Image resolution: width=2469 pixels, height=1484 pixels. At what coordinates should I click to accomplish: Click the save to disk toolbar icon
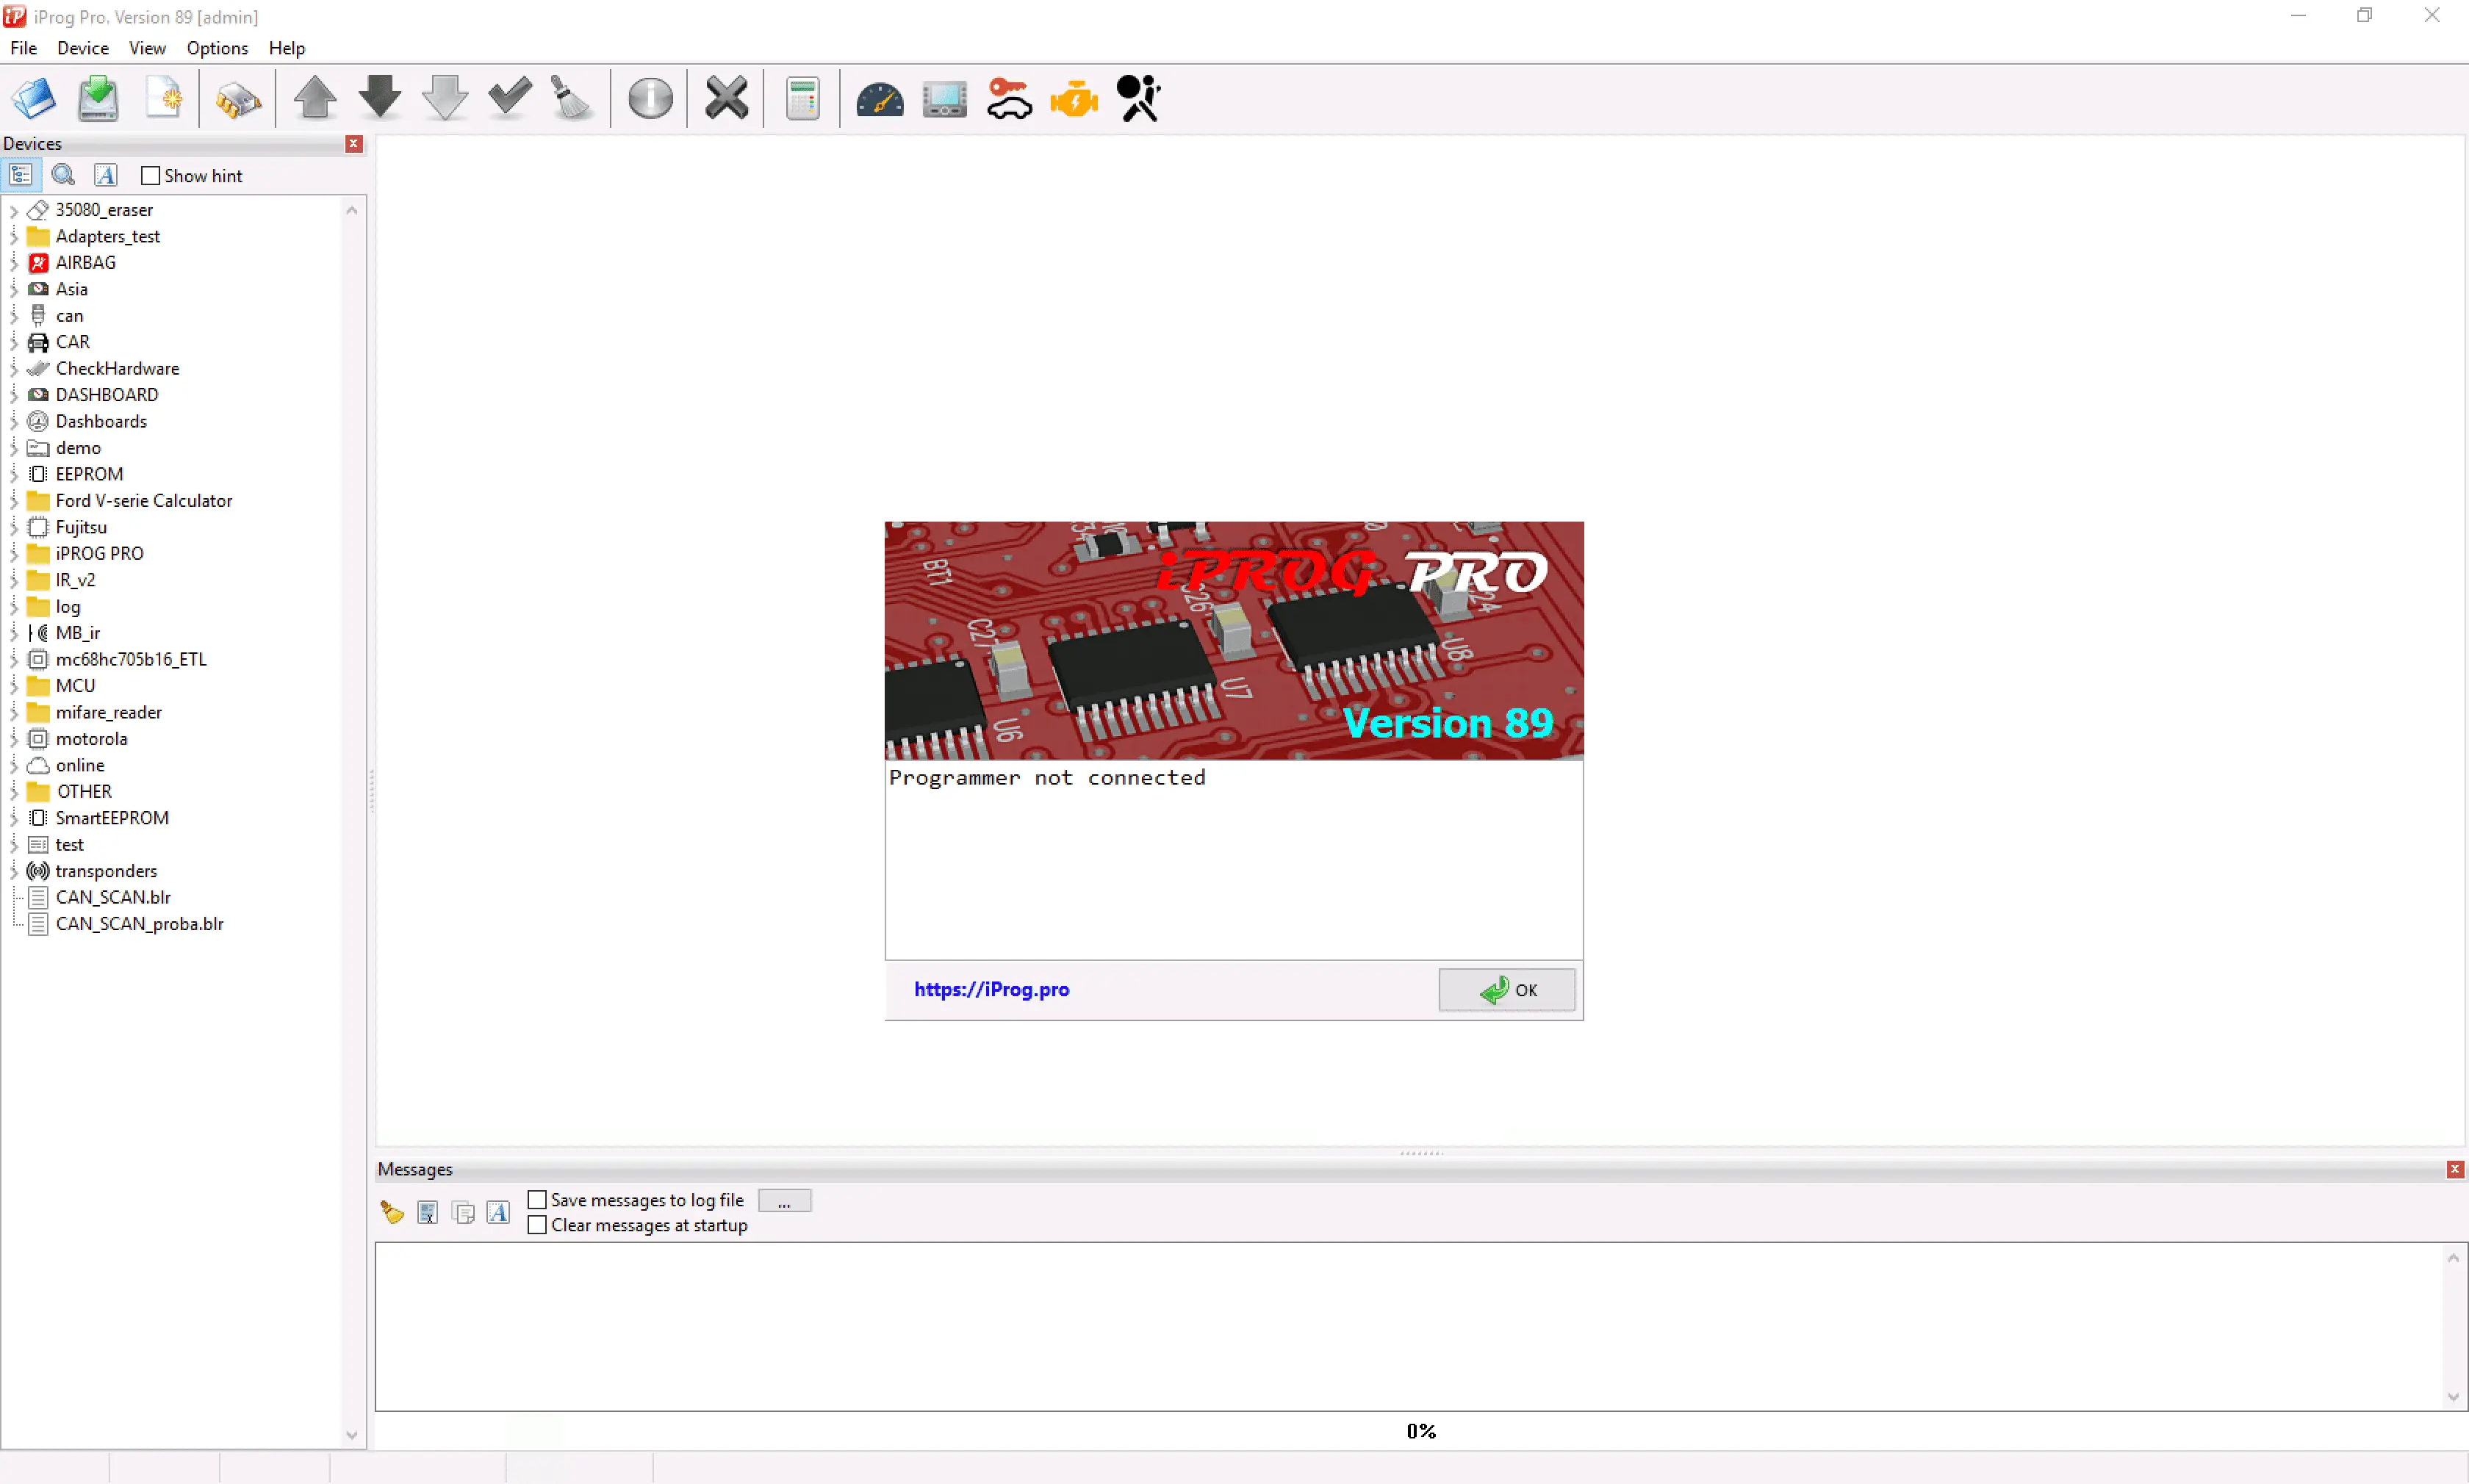[x=98, y=98]
